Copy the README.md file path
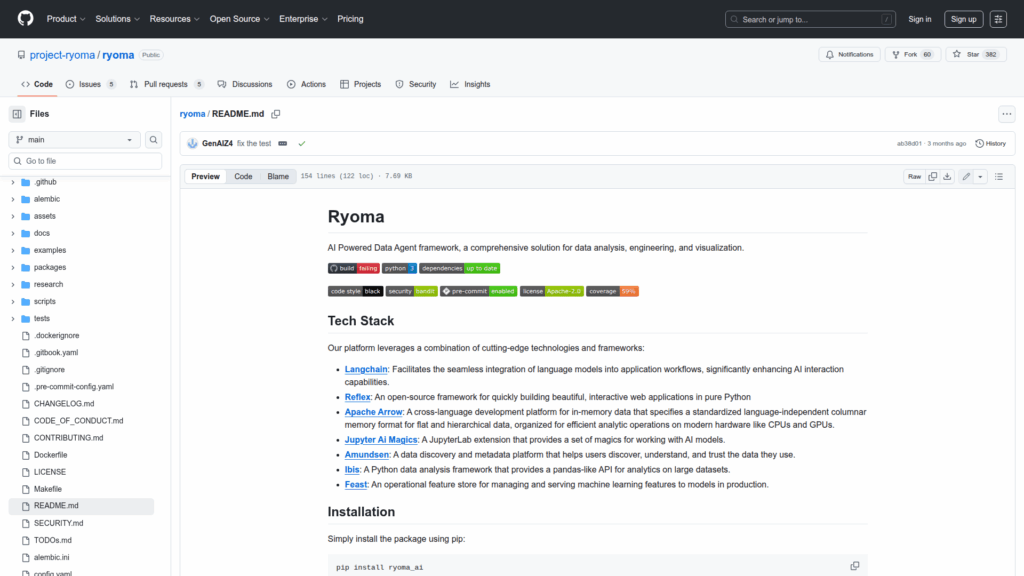Image resolution: width=1024 pixels, height=576 pixels. [276, 114]
